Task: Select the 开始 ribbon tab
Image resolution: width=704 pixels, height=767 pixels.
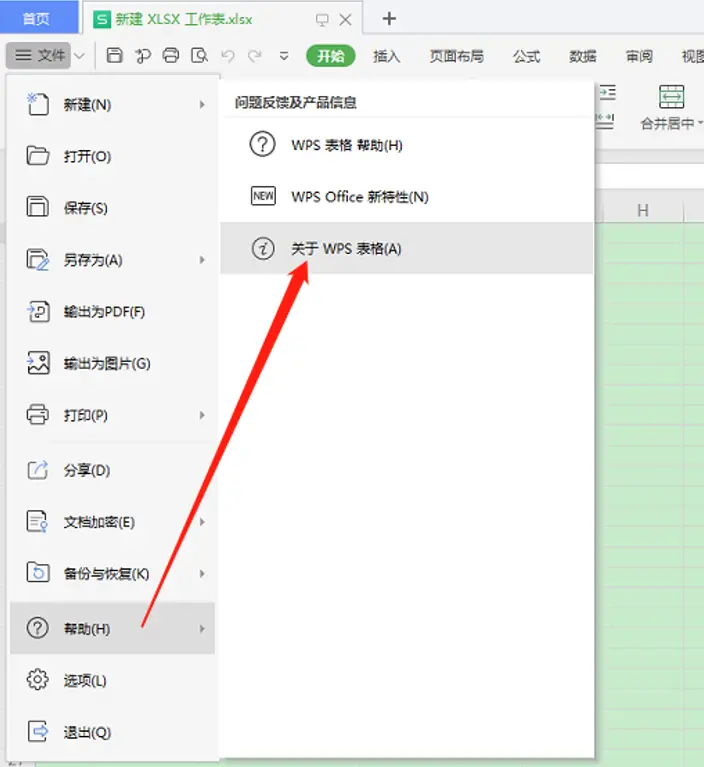Action: (331, 56)
